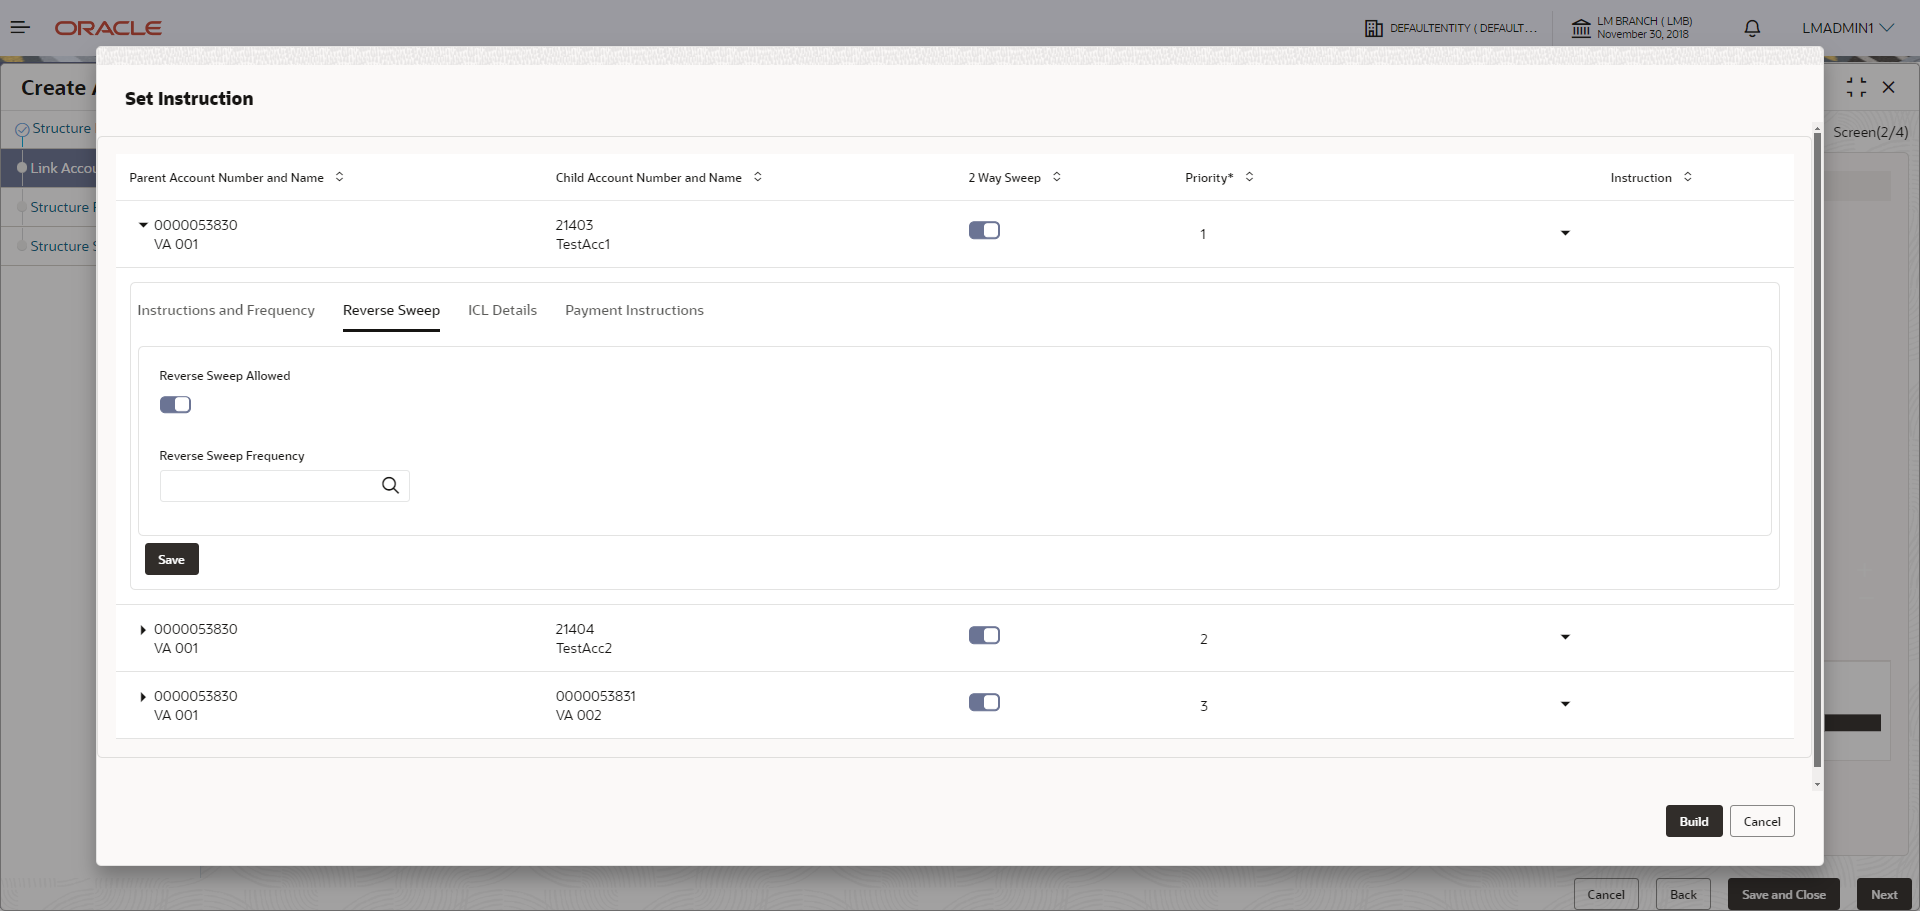Viewport: 1920px width, 911px height.
Task: Sort by Parent Account Number and Name
Action: coord(340,177)
